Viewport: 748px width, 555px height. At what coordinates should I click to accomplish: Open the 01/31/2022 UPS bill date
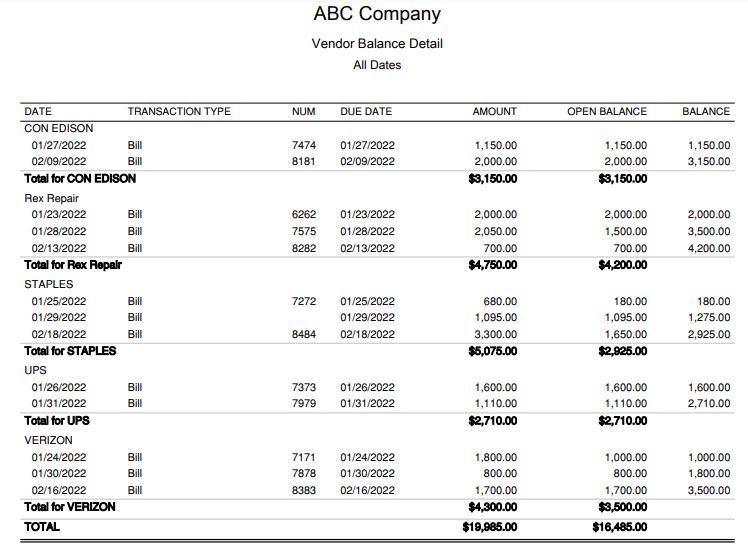[59, 403]
